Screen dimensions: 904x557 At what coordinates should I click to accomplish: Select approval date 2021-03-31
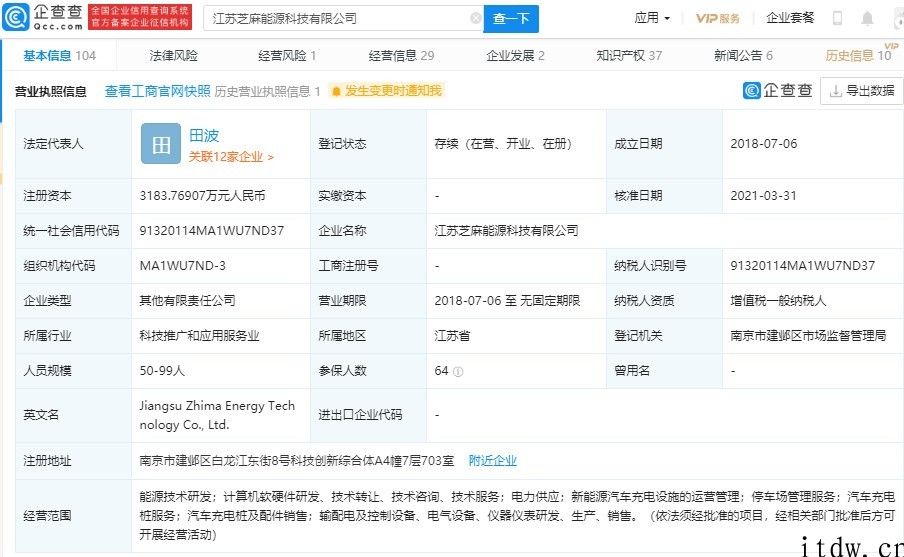[x=763, y=195]
